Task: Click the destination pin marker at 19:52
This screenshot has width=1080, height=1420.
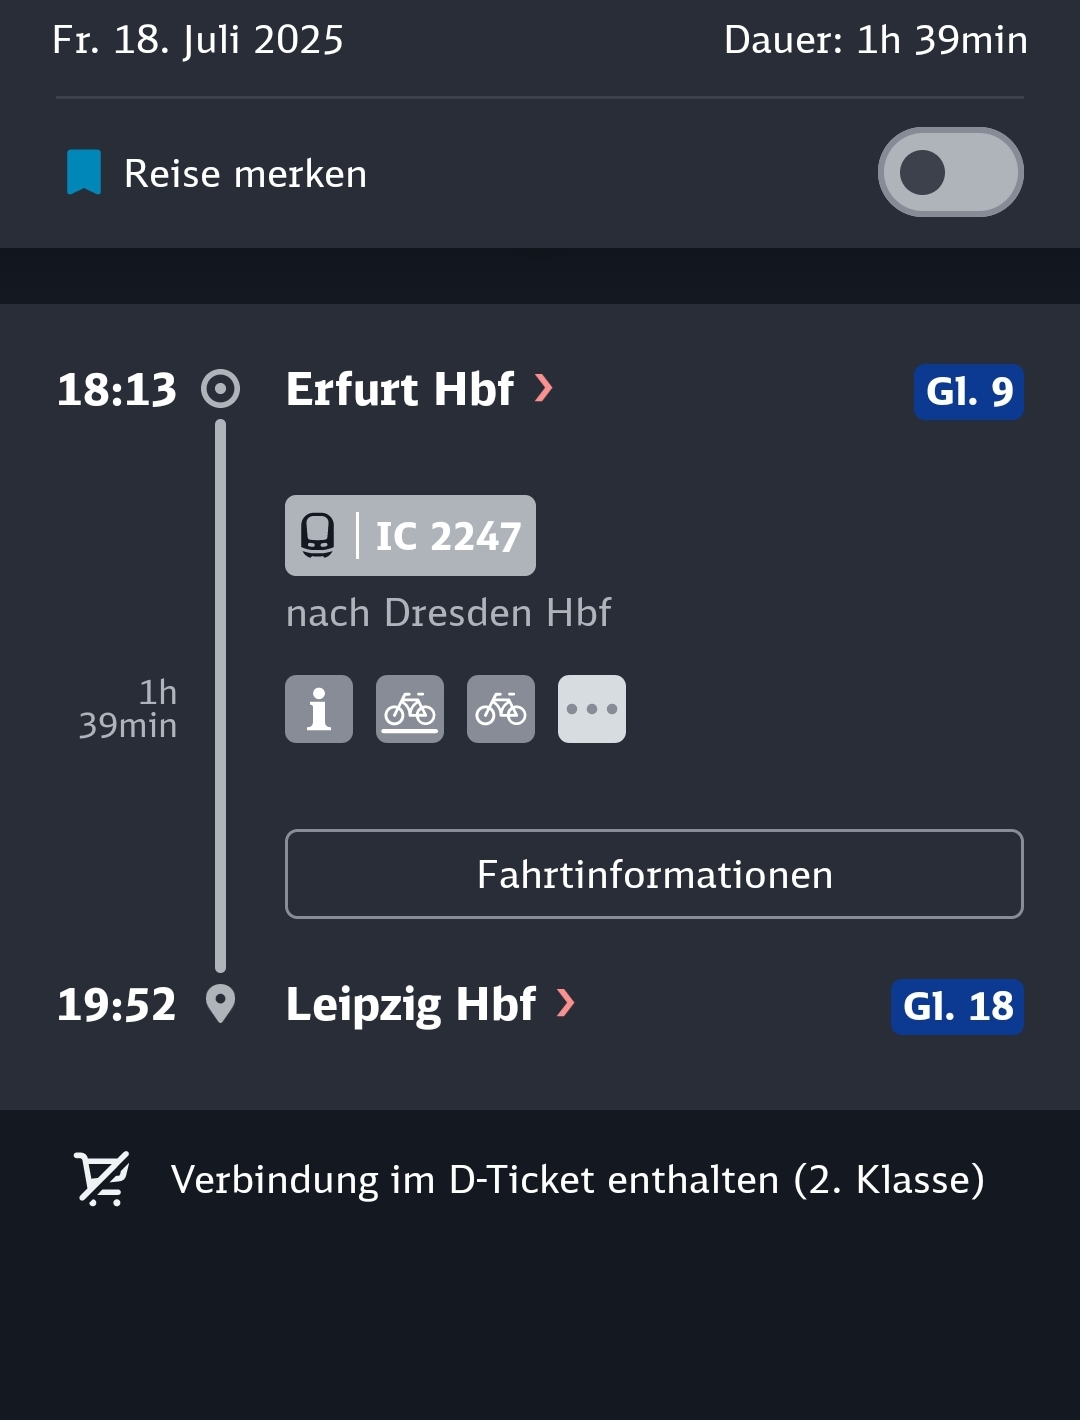Action: [220, 1004]
